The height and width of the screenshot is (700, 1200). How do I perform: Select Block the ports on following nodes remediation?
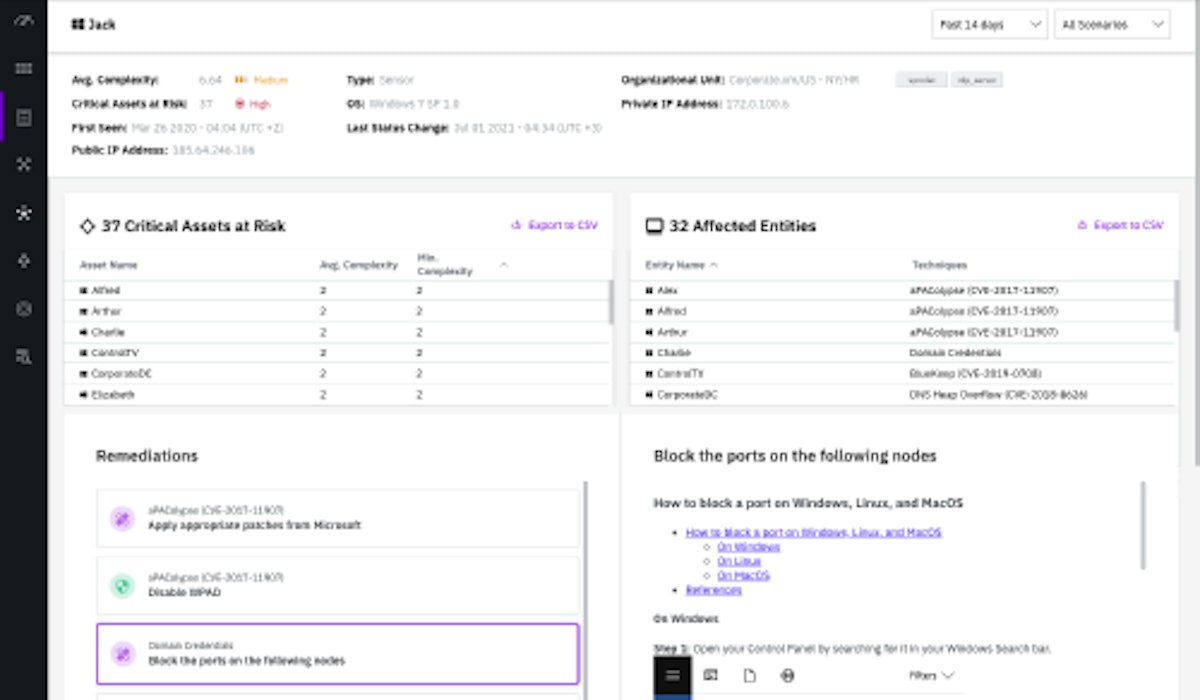click(337, 654)
